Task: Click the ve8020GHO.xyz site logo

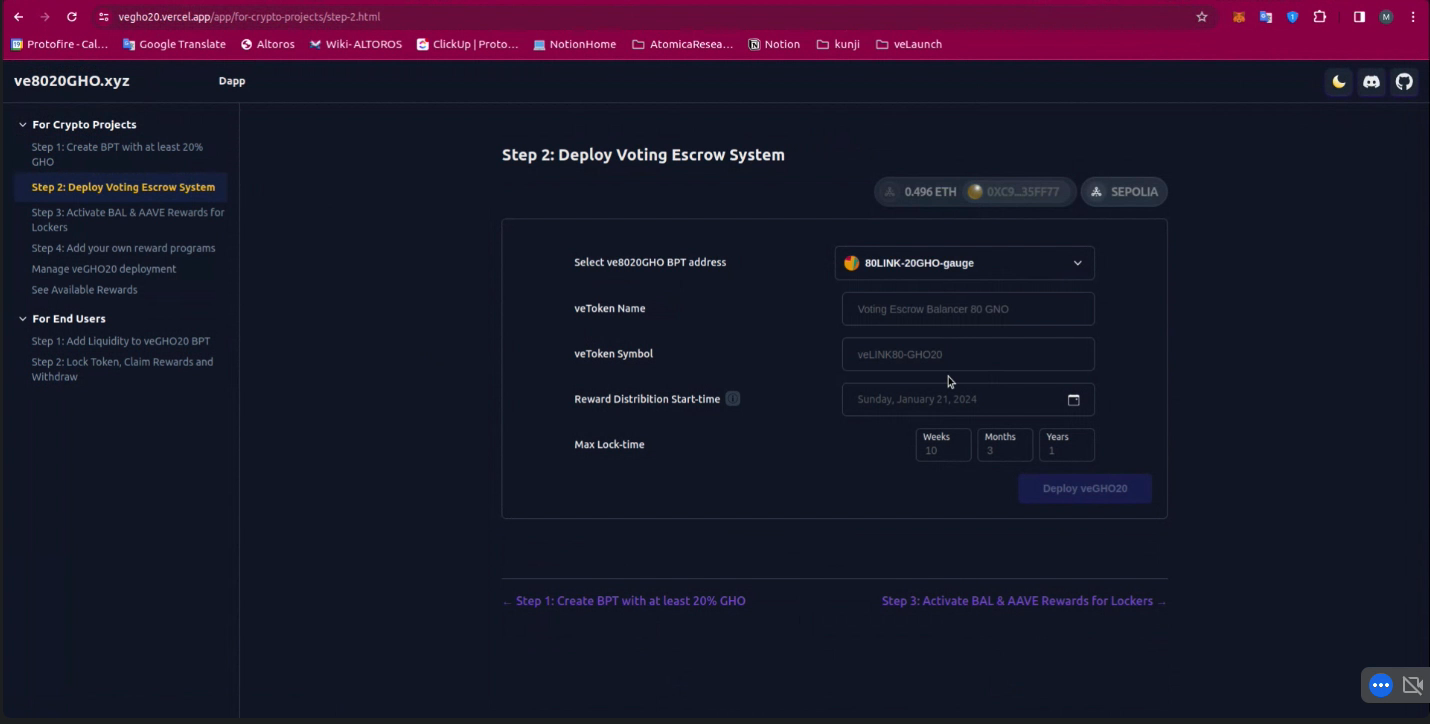Action: pos(72,81)
